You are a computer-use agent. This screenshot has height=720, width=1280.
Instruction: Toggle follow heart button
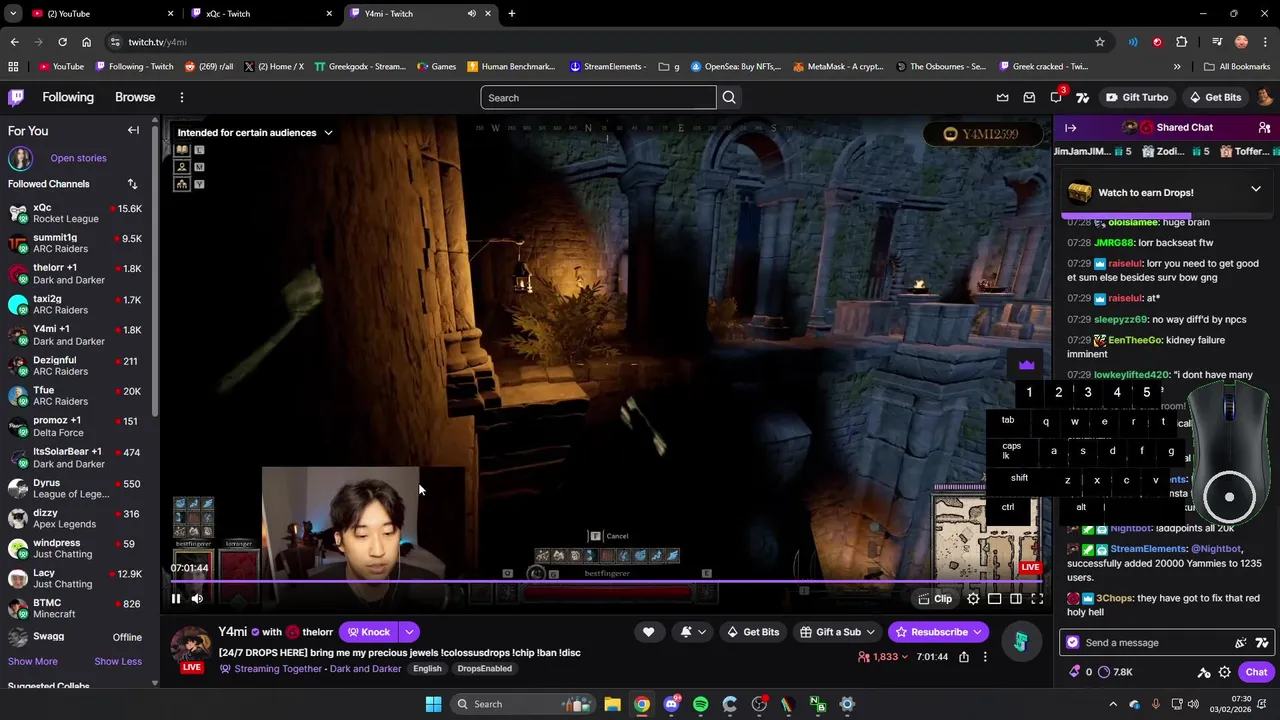point(648,632)
